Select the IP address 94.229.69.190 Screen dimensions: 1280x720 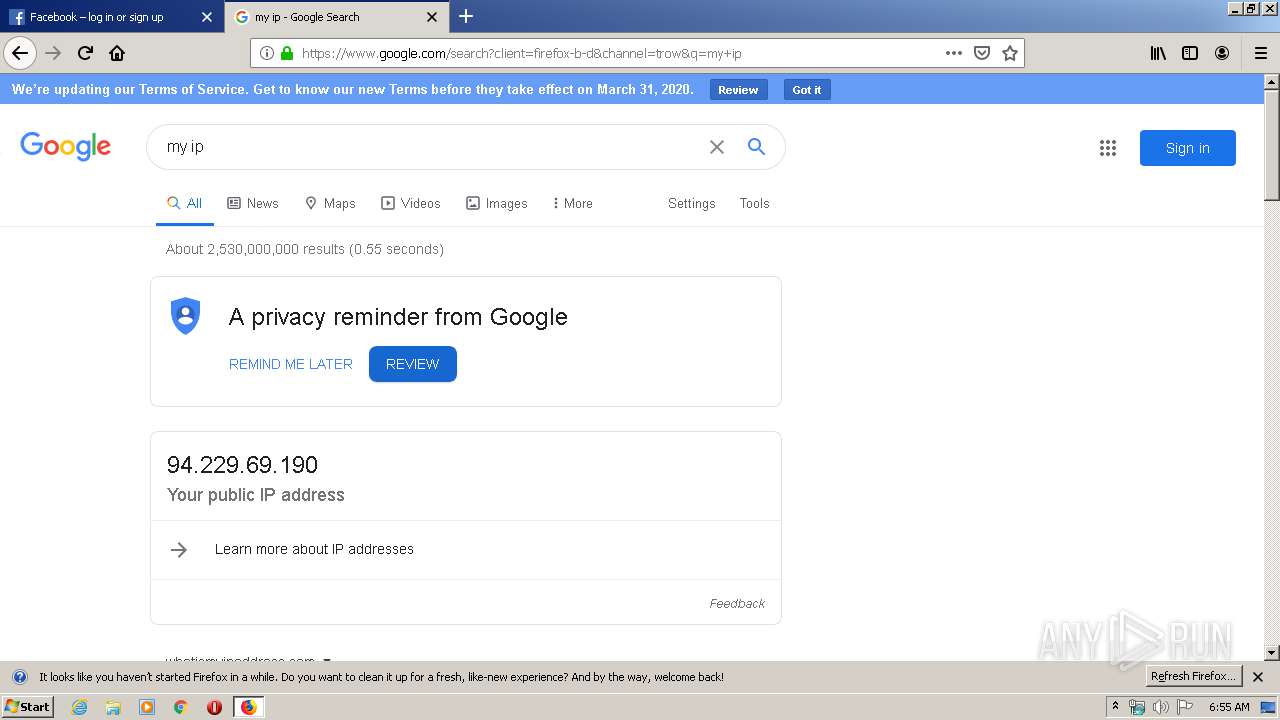[x=242, y=465]
